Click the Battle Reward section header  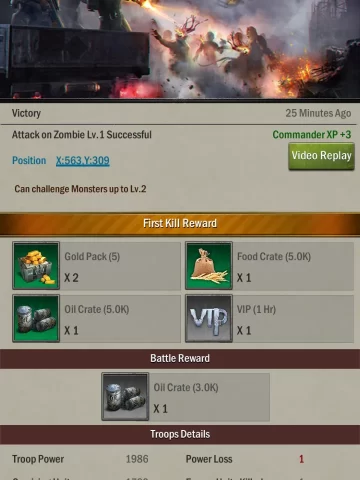(180, 358)
